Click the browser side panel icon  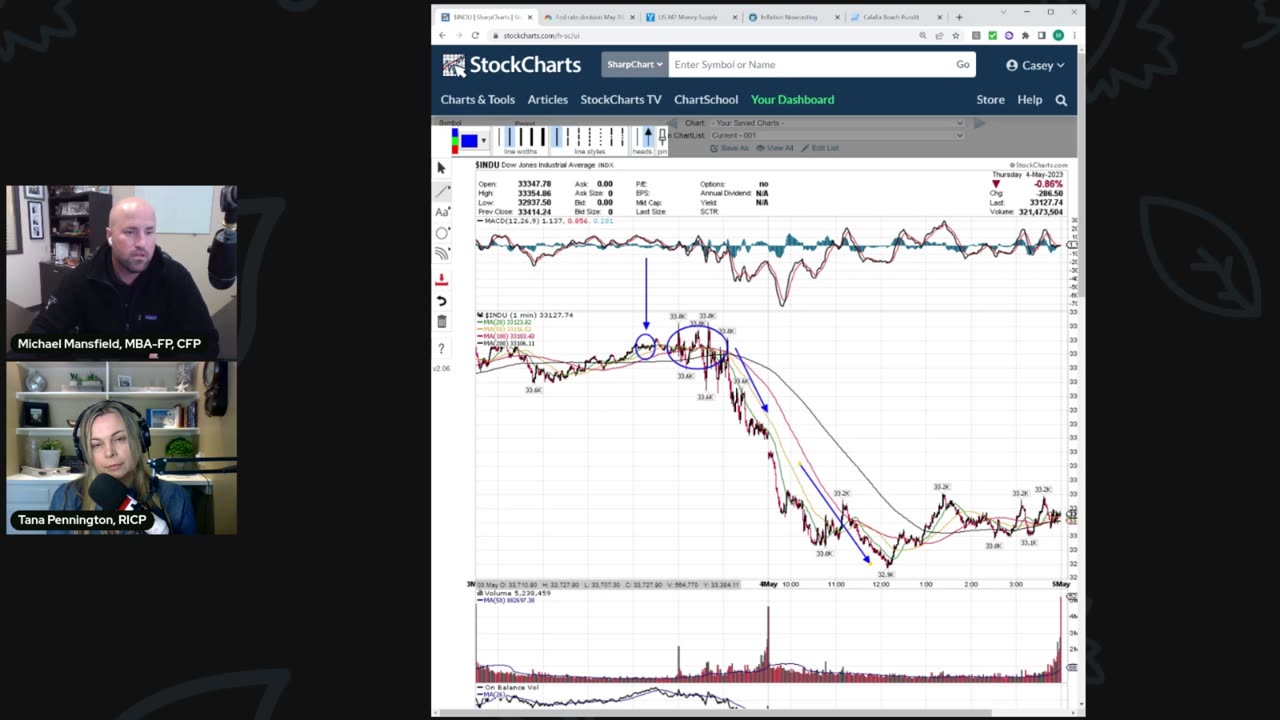(x=1041, y=36)
